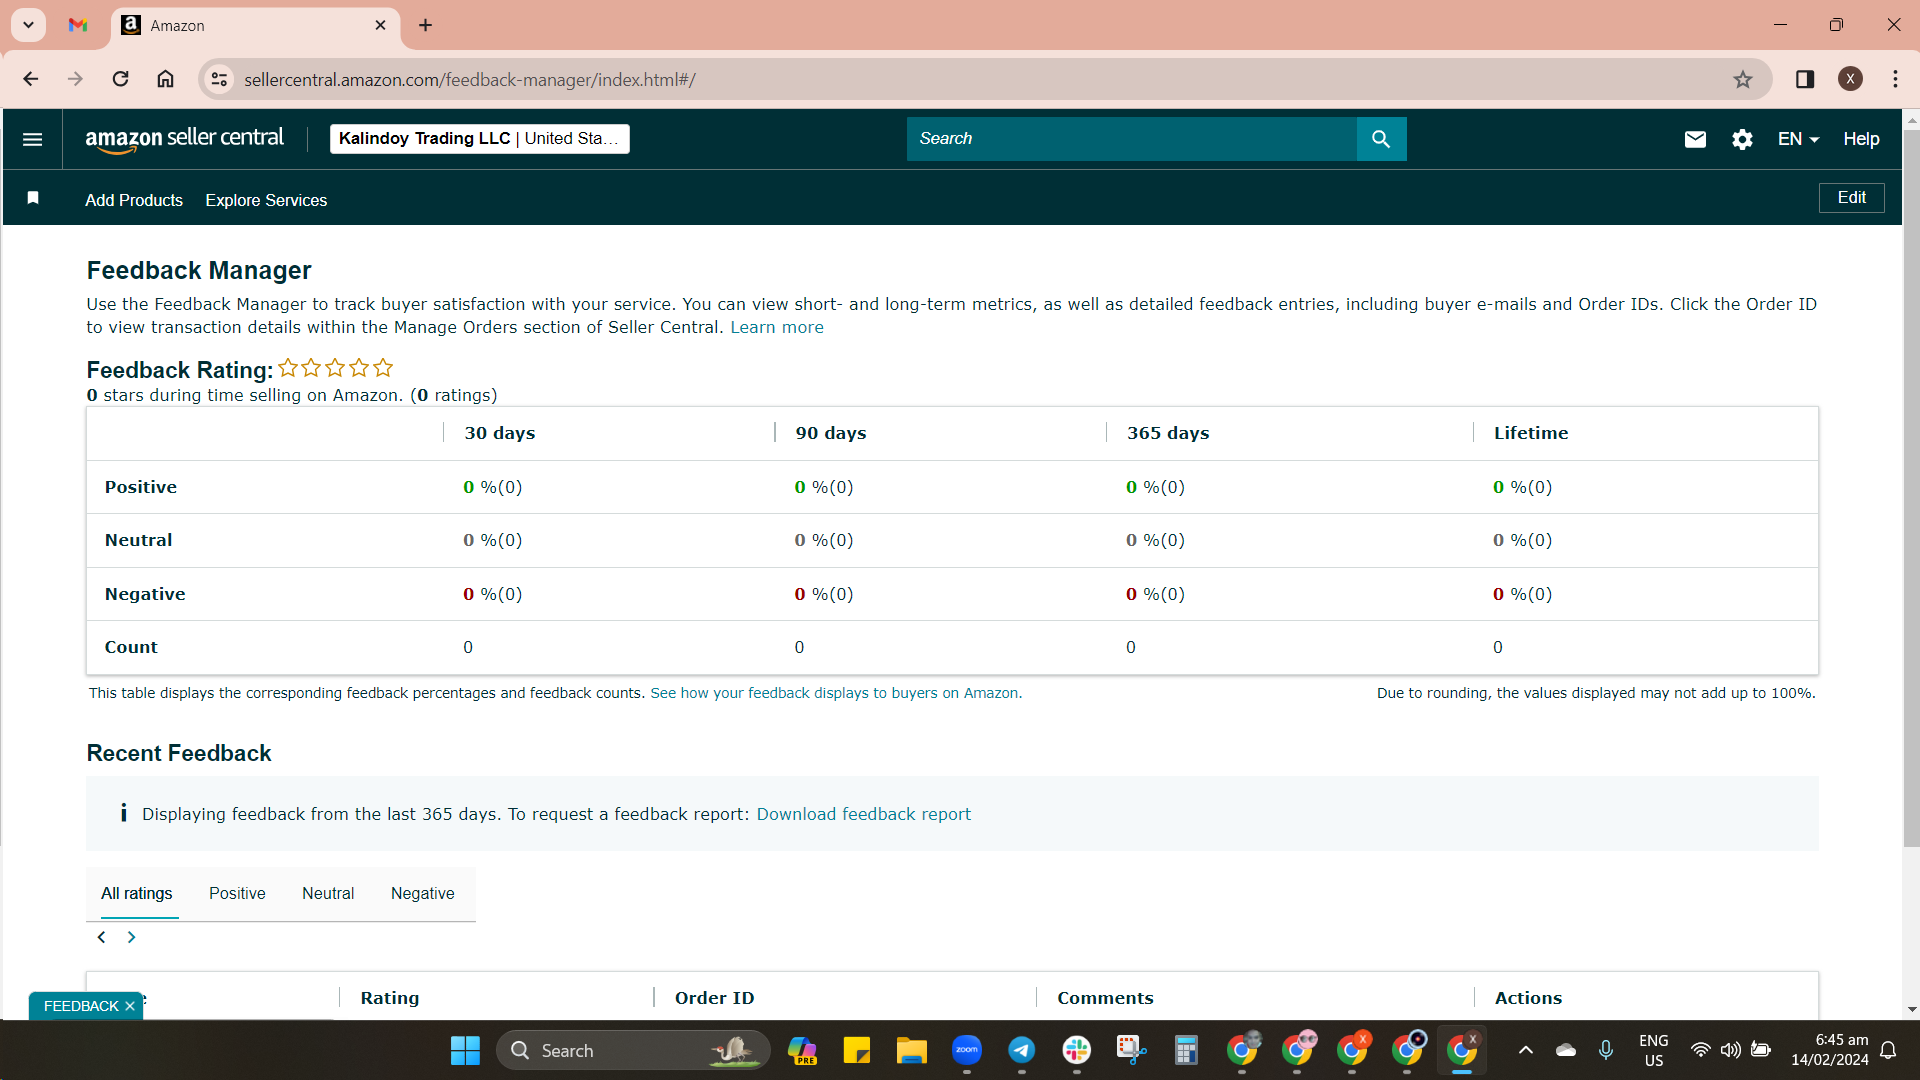This screenshot has width=1920, height=1080.
Task: Select the Negative feedback tab
Action: pos(422,893)
